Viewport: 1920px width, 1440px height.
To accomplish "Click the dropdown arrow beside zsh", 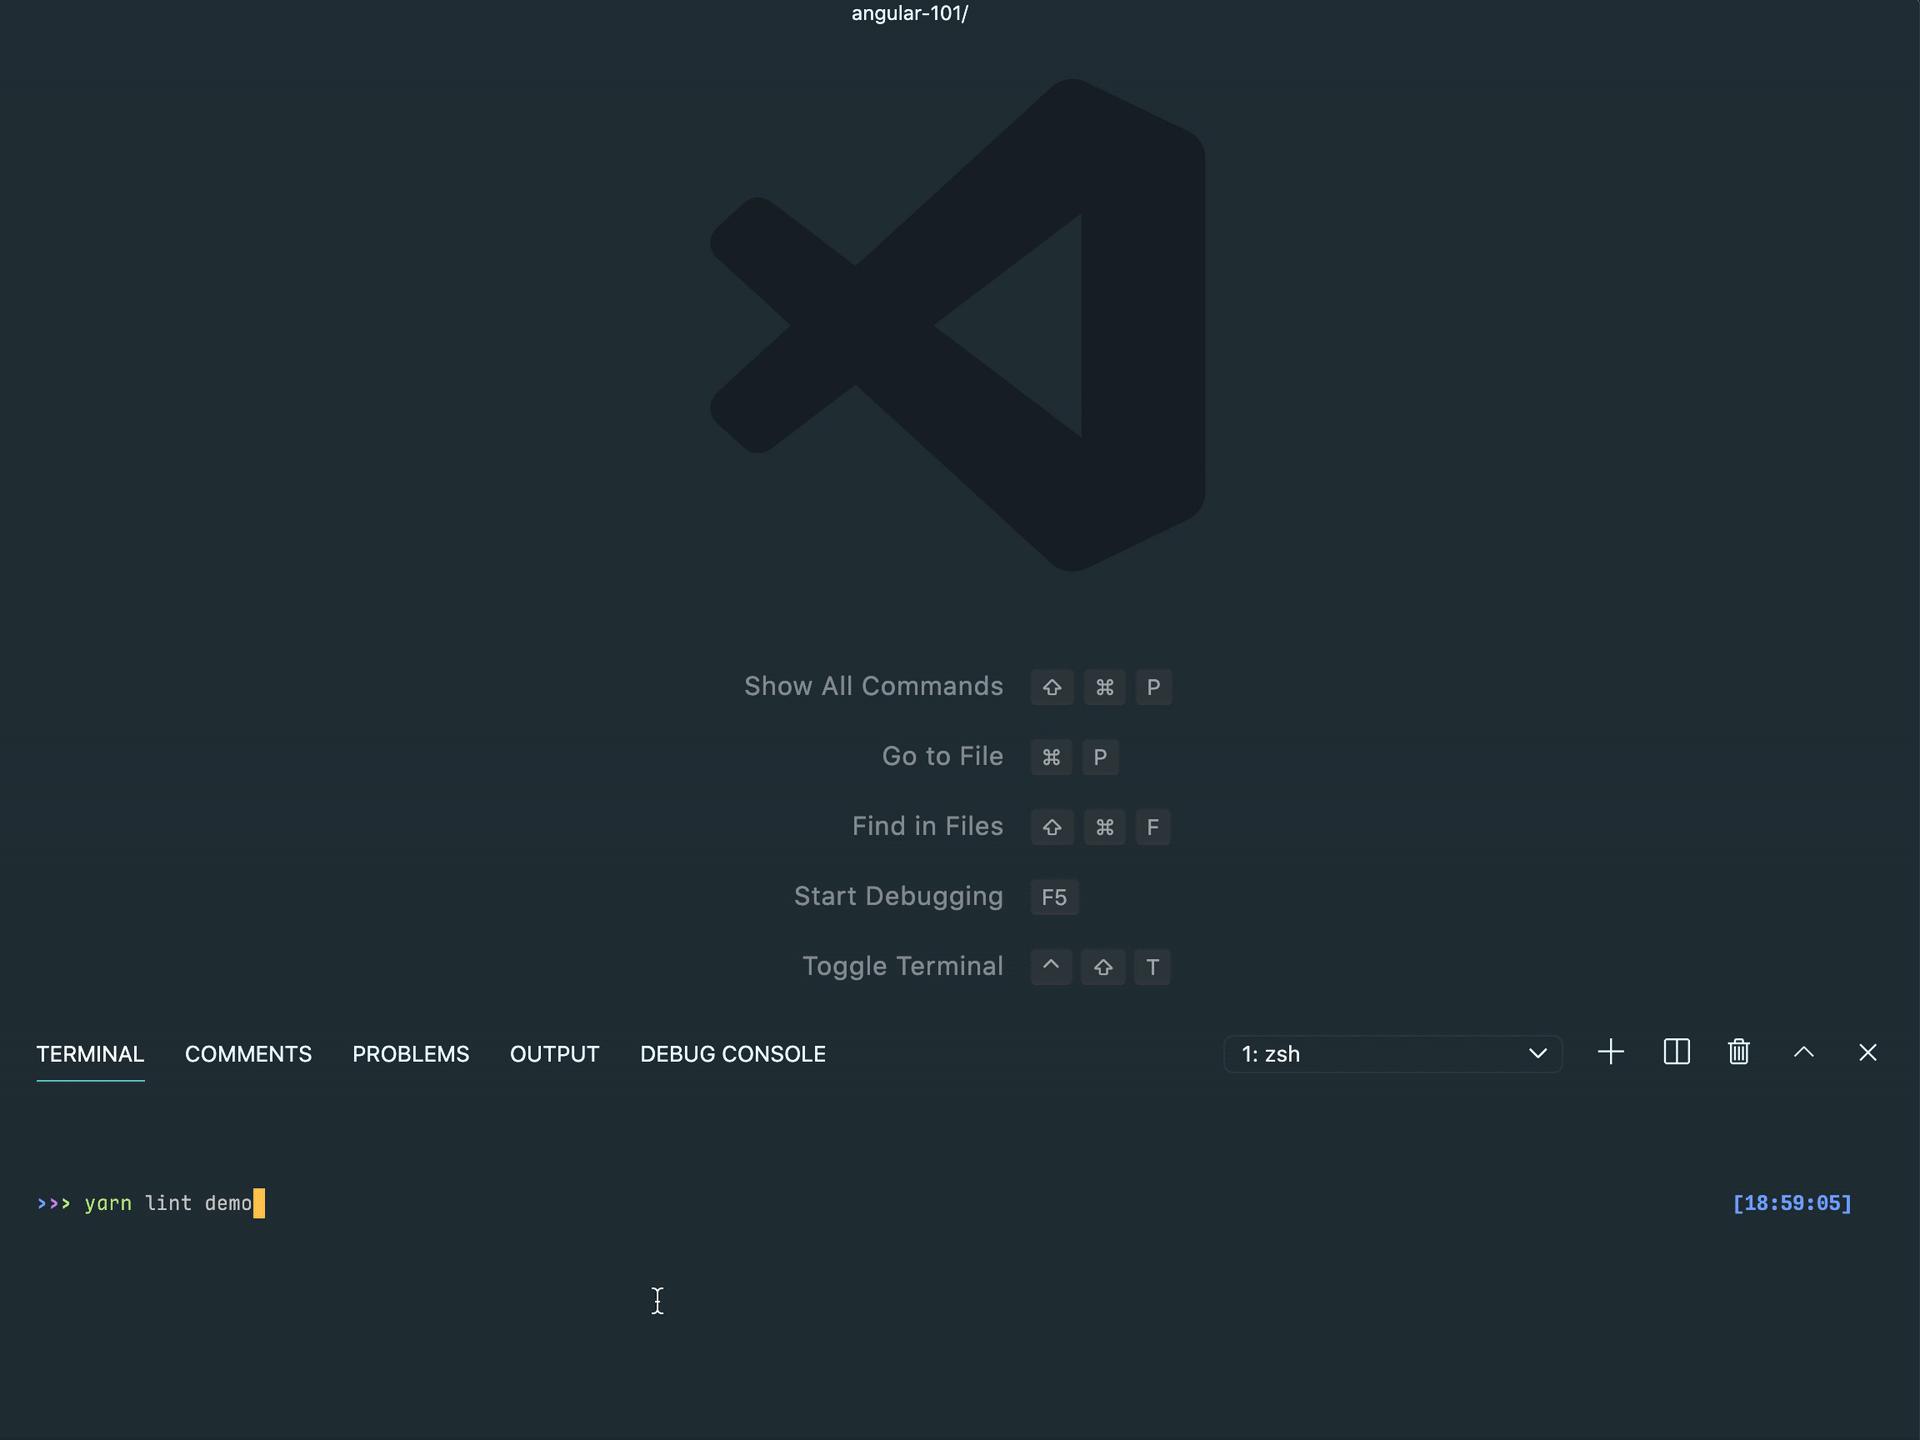I will [x=1538, y=1054].
